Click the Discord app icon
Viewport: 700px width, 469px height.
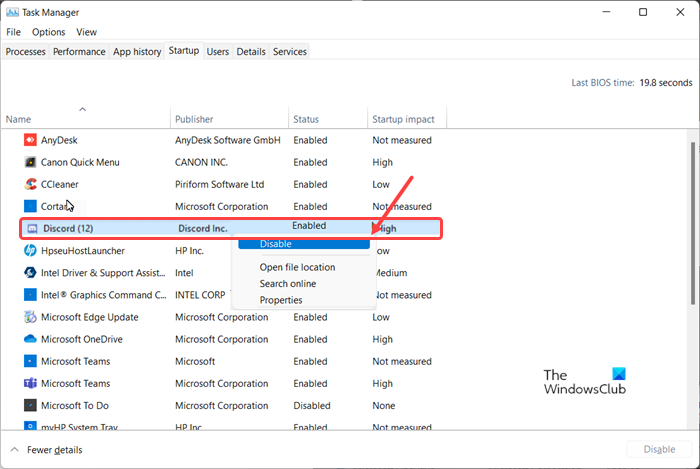32,228
